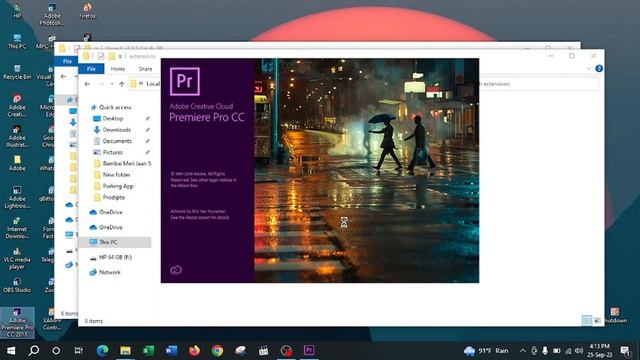Image resolution: width=640 pixels, height=360 pixels.
Task: Launch Microsoft Edge from the taskbar
Action: pos(102,350)
